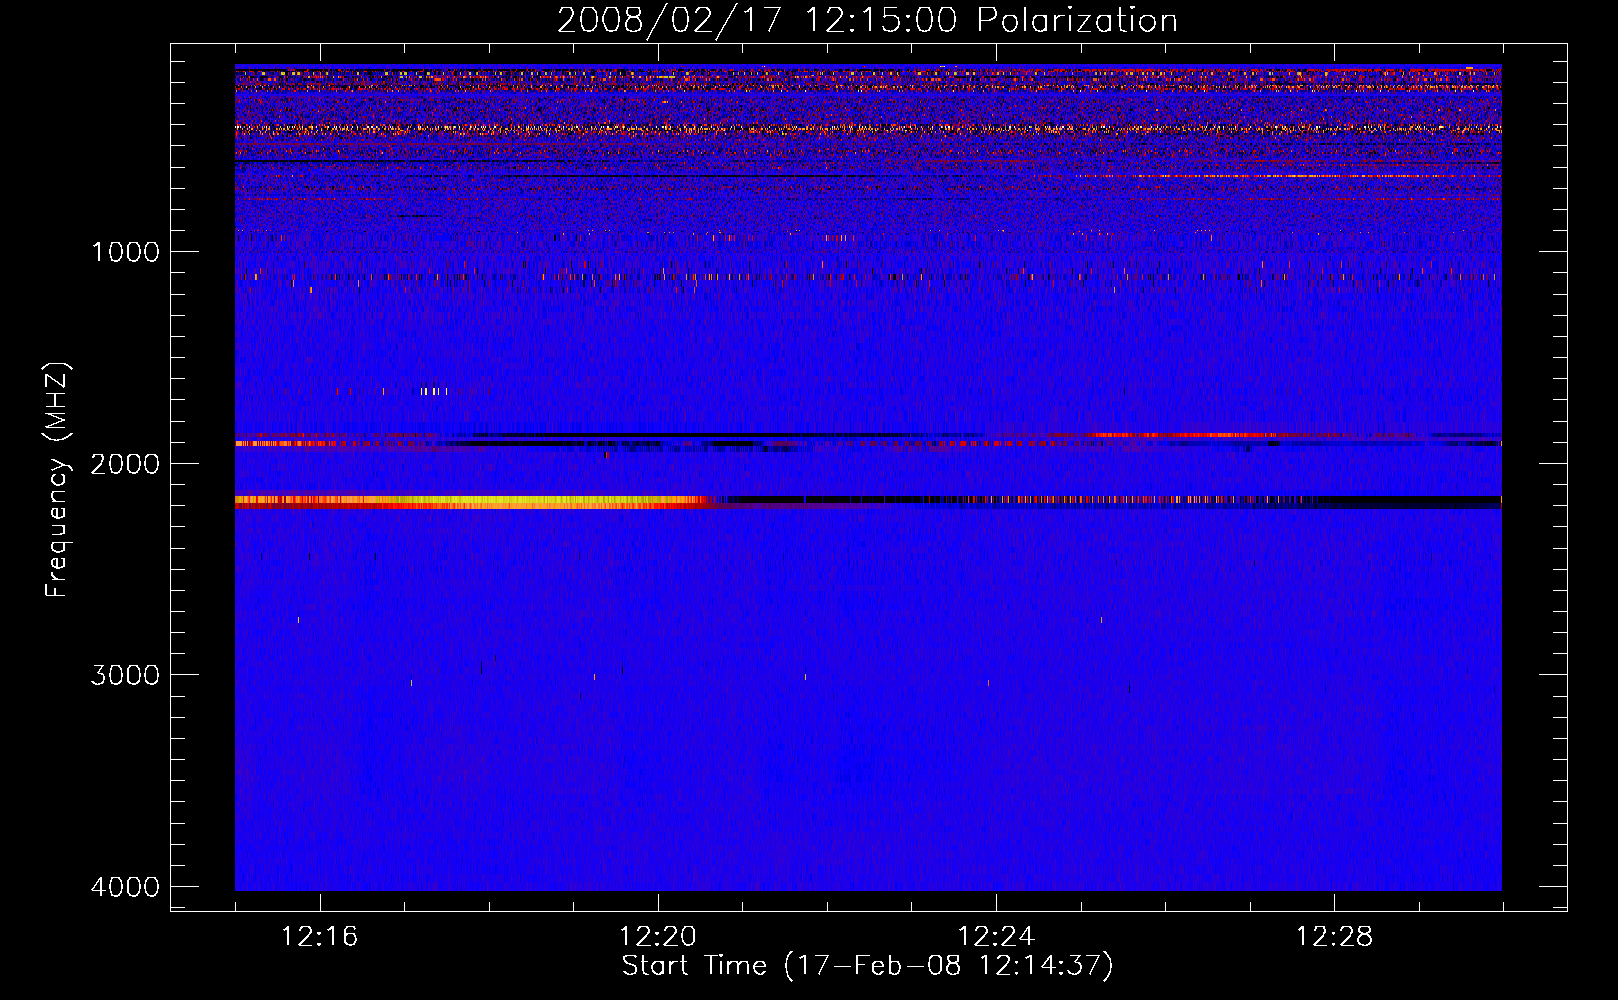Click the 3000 frequency tick label

click(126, 675)
